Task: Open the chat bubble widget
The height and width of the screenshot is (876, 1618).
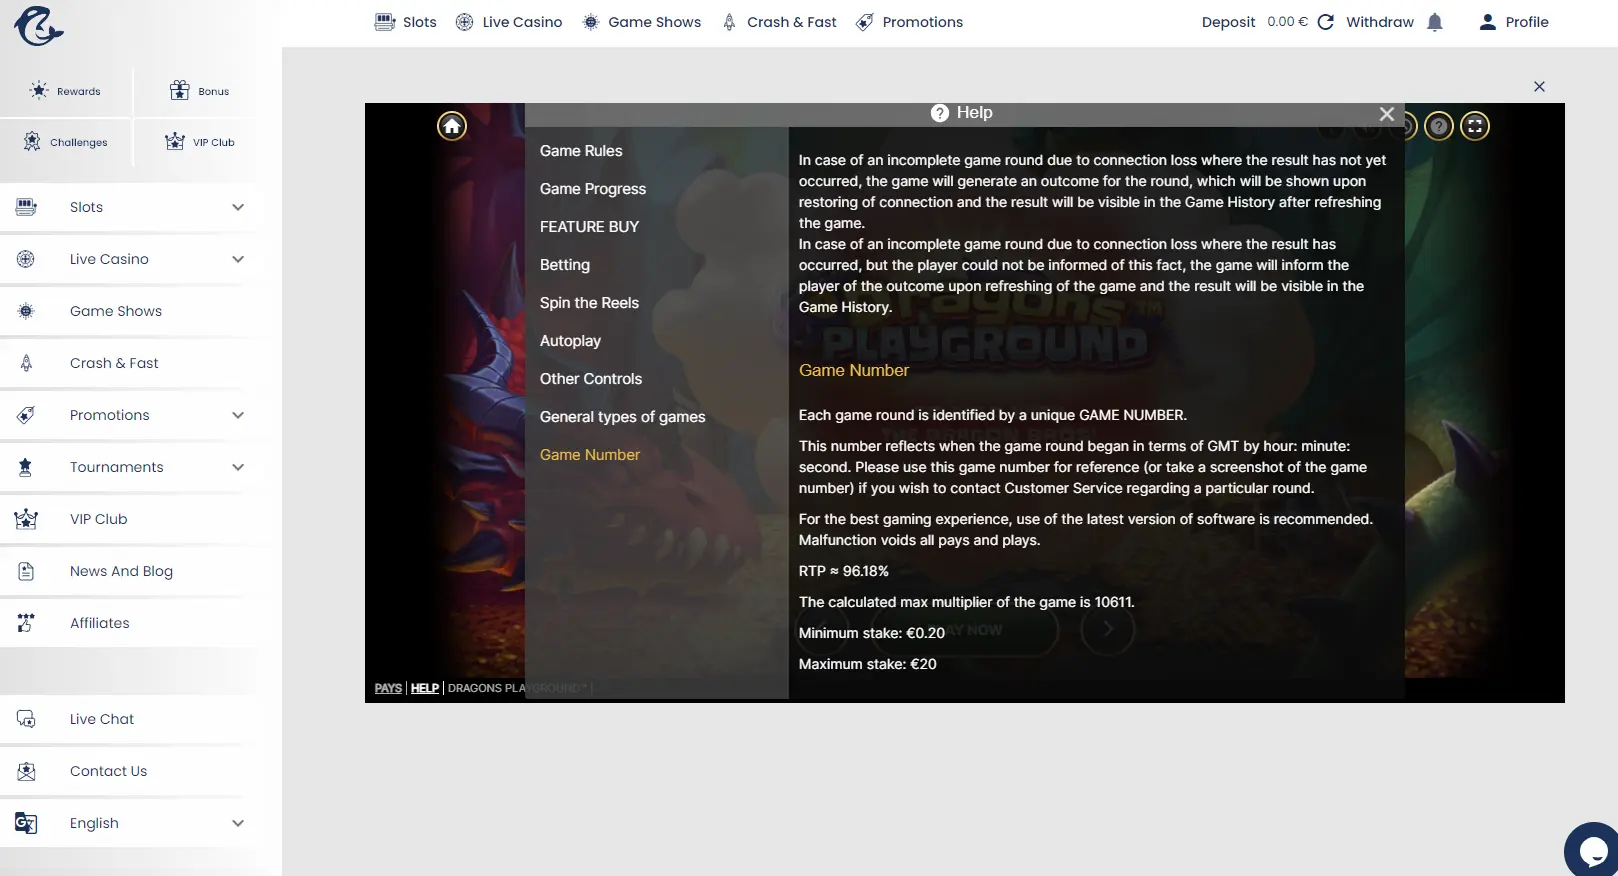Action: pos(1592,851)
